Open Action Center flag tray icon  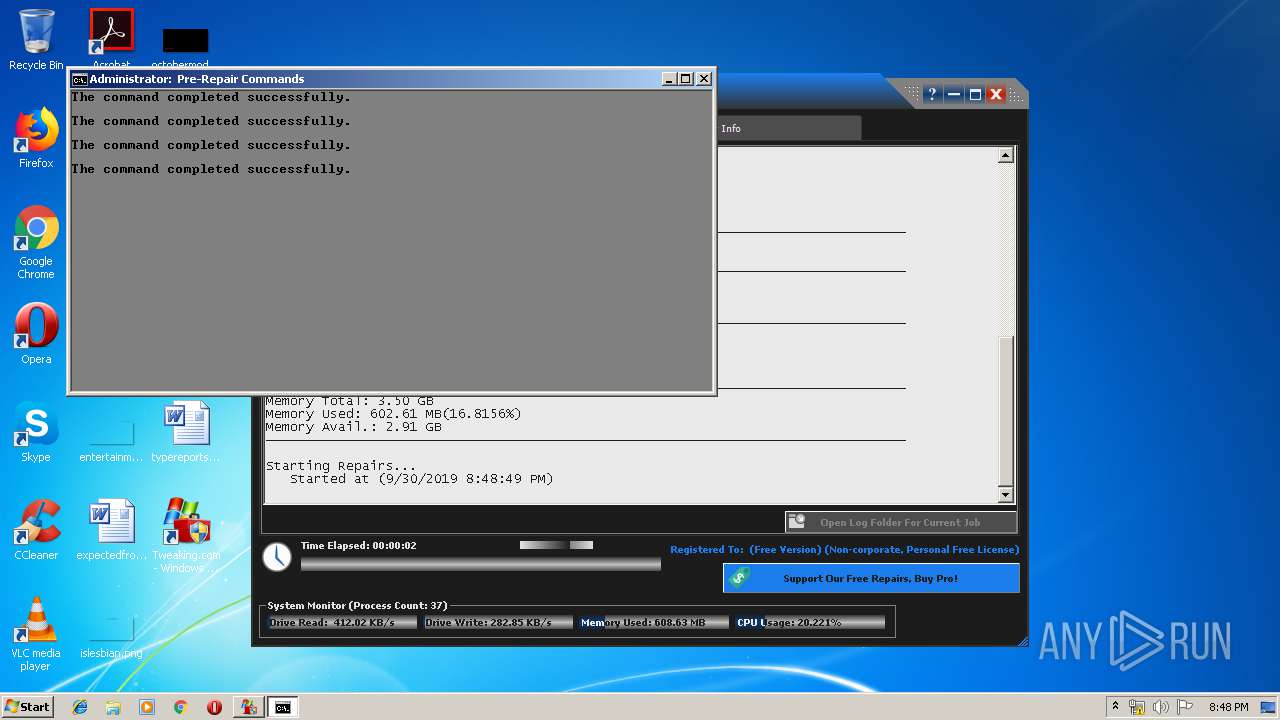(1185, 707)
